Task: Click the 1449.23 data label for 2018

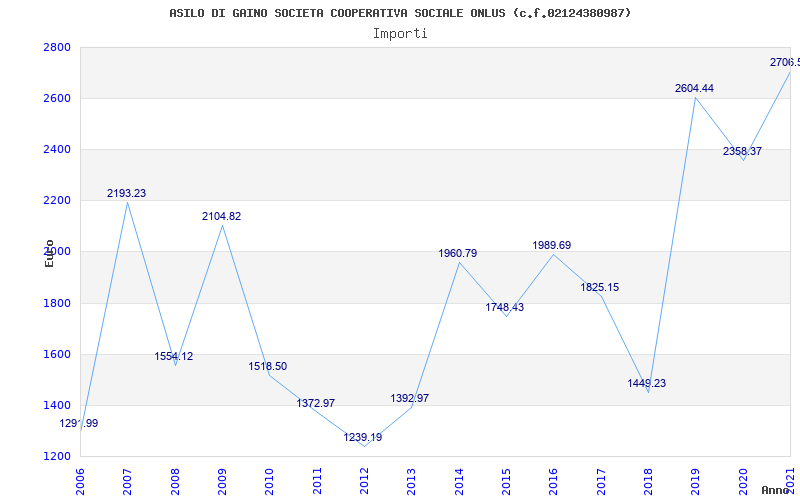Action: [x=647, y=383]
